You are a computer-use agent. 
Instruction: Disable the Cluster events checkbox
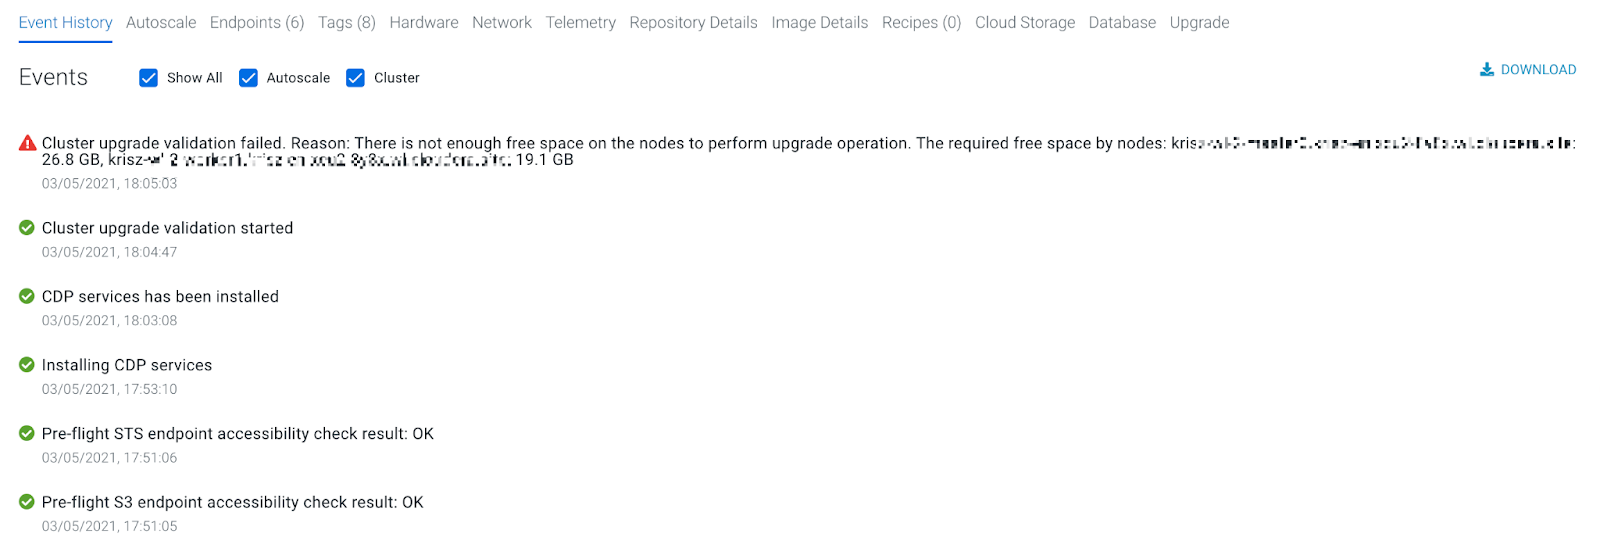[x=355, y=78]
